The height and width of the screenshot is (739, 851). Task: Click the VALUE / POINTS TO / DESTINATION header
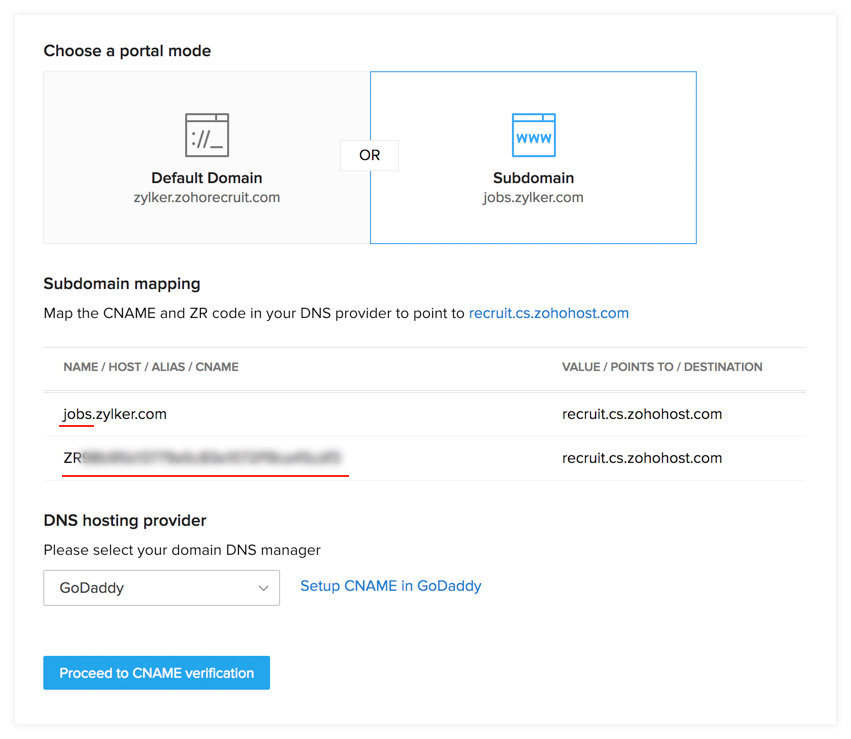[x=662, y=367]
